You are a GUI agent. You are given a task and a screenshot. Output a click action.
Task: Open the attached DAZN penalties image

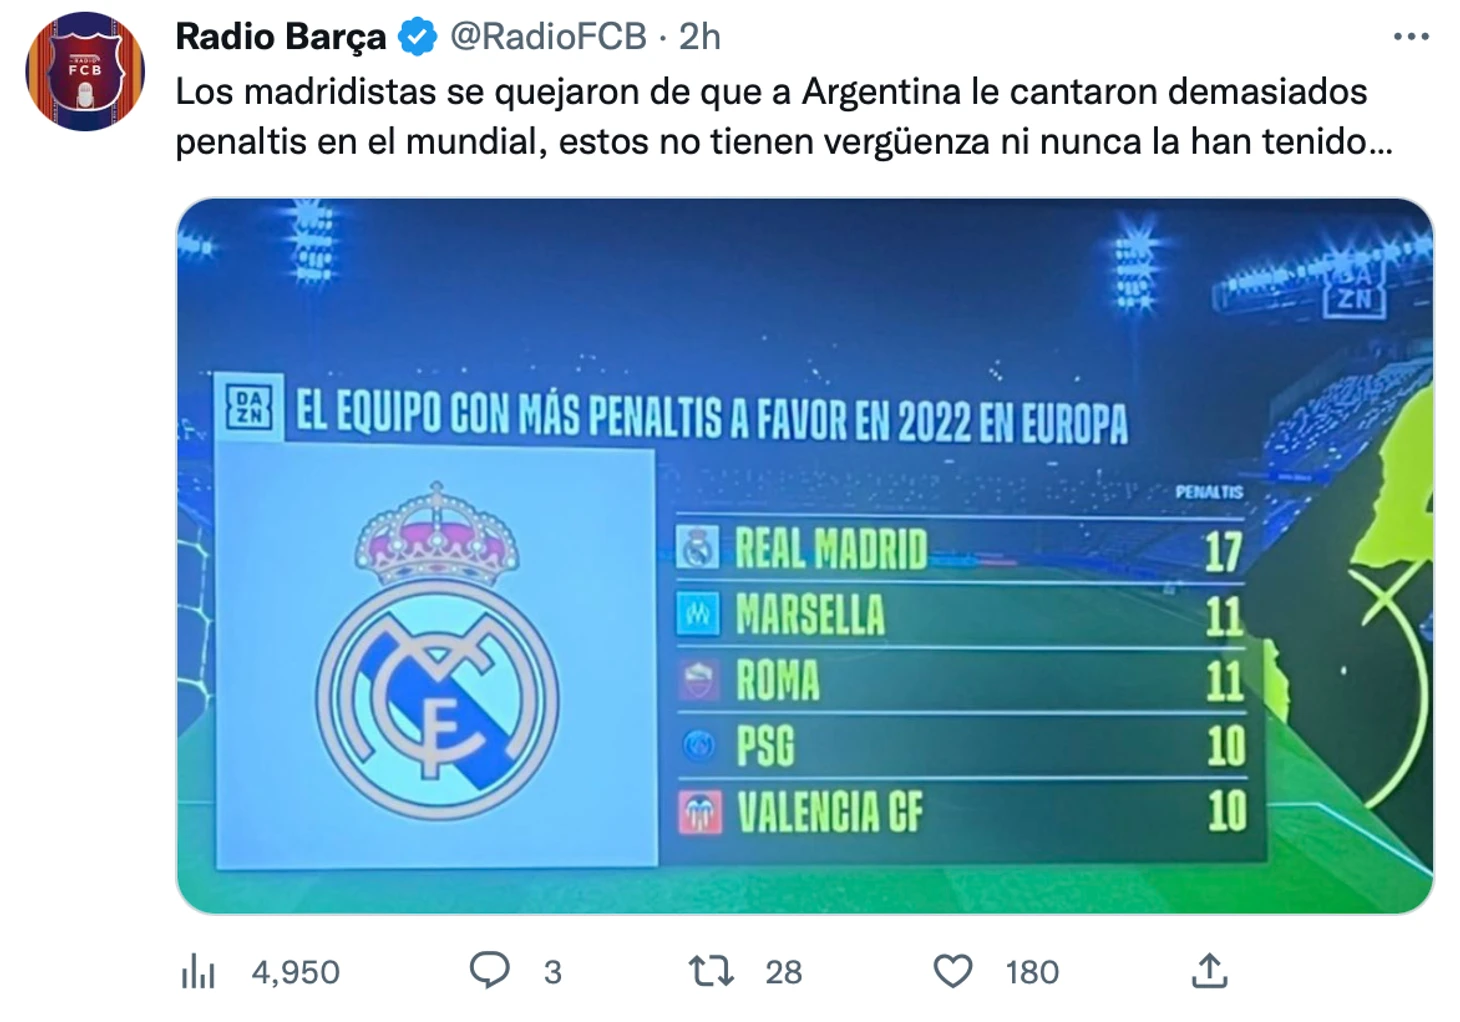[x=805, y=556]
